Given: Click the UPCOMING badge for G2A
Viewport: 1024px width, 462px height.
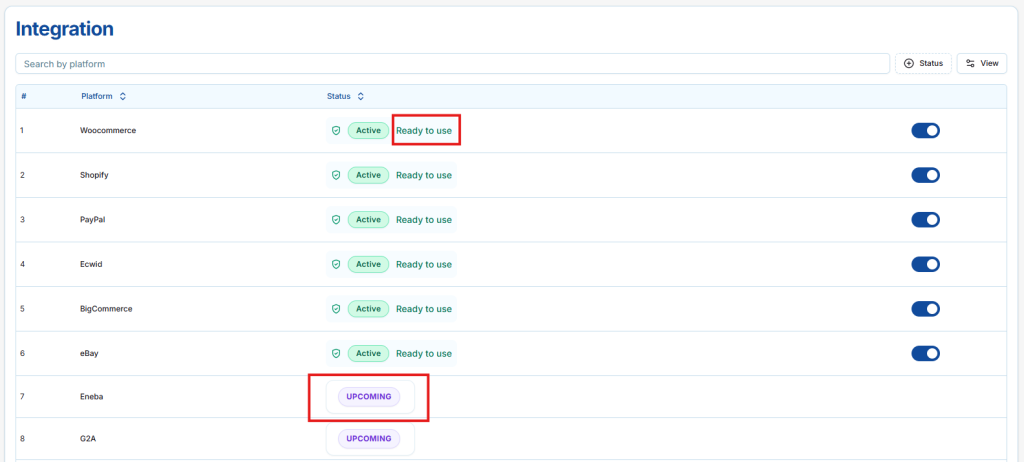Looking at the screenshot, I should pos(368,439).
